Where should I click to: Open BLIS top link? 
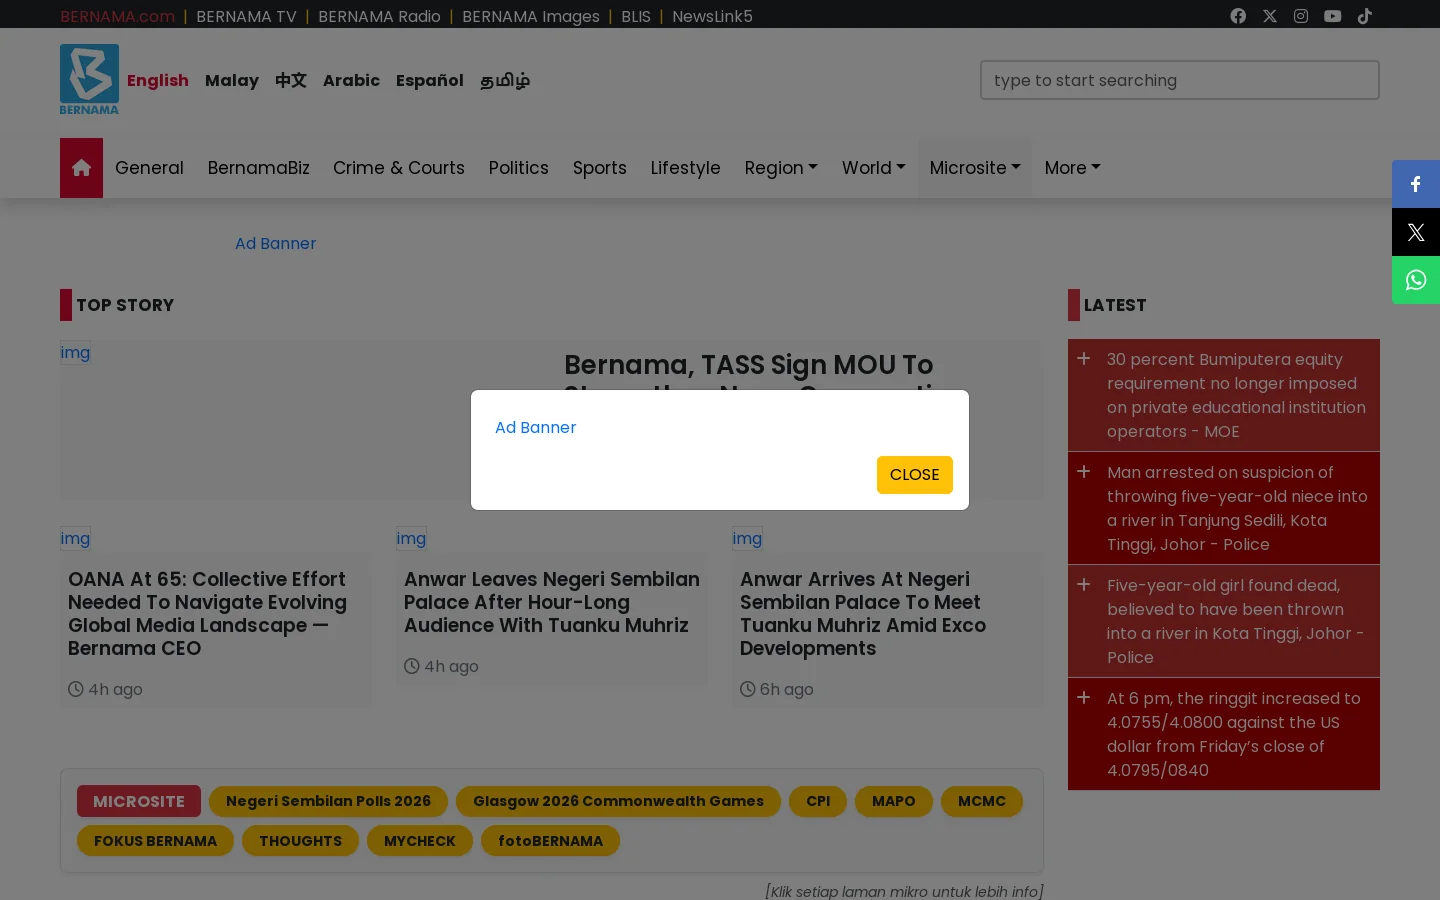pos(636,16)
